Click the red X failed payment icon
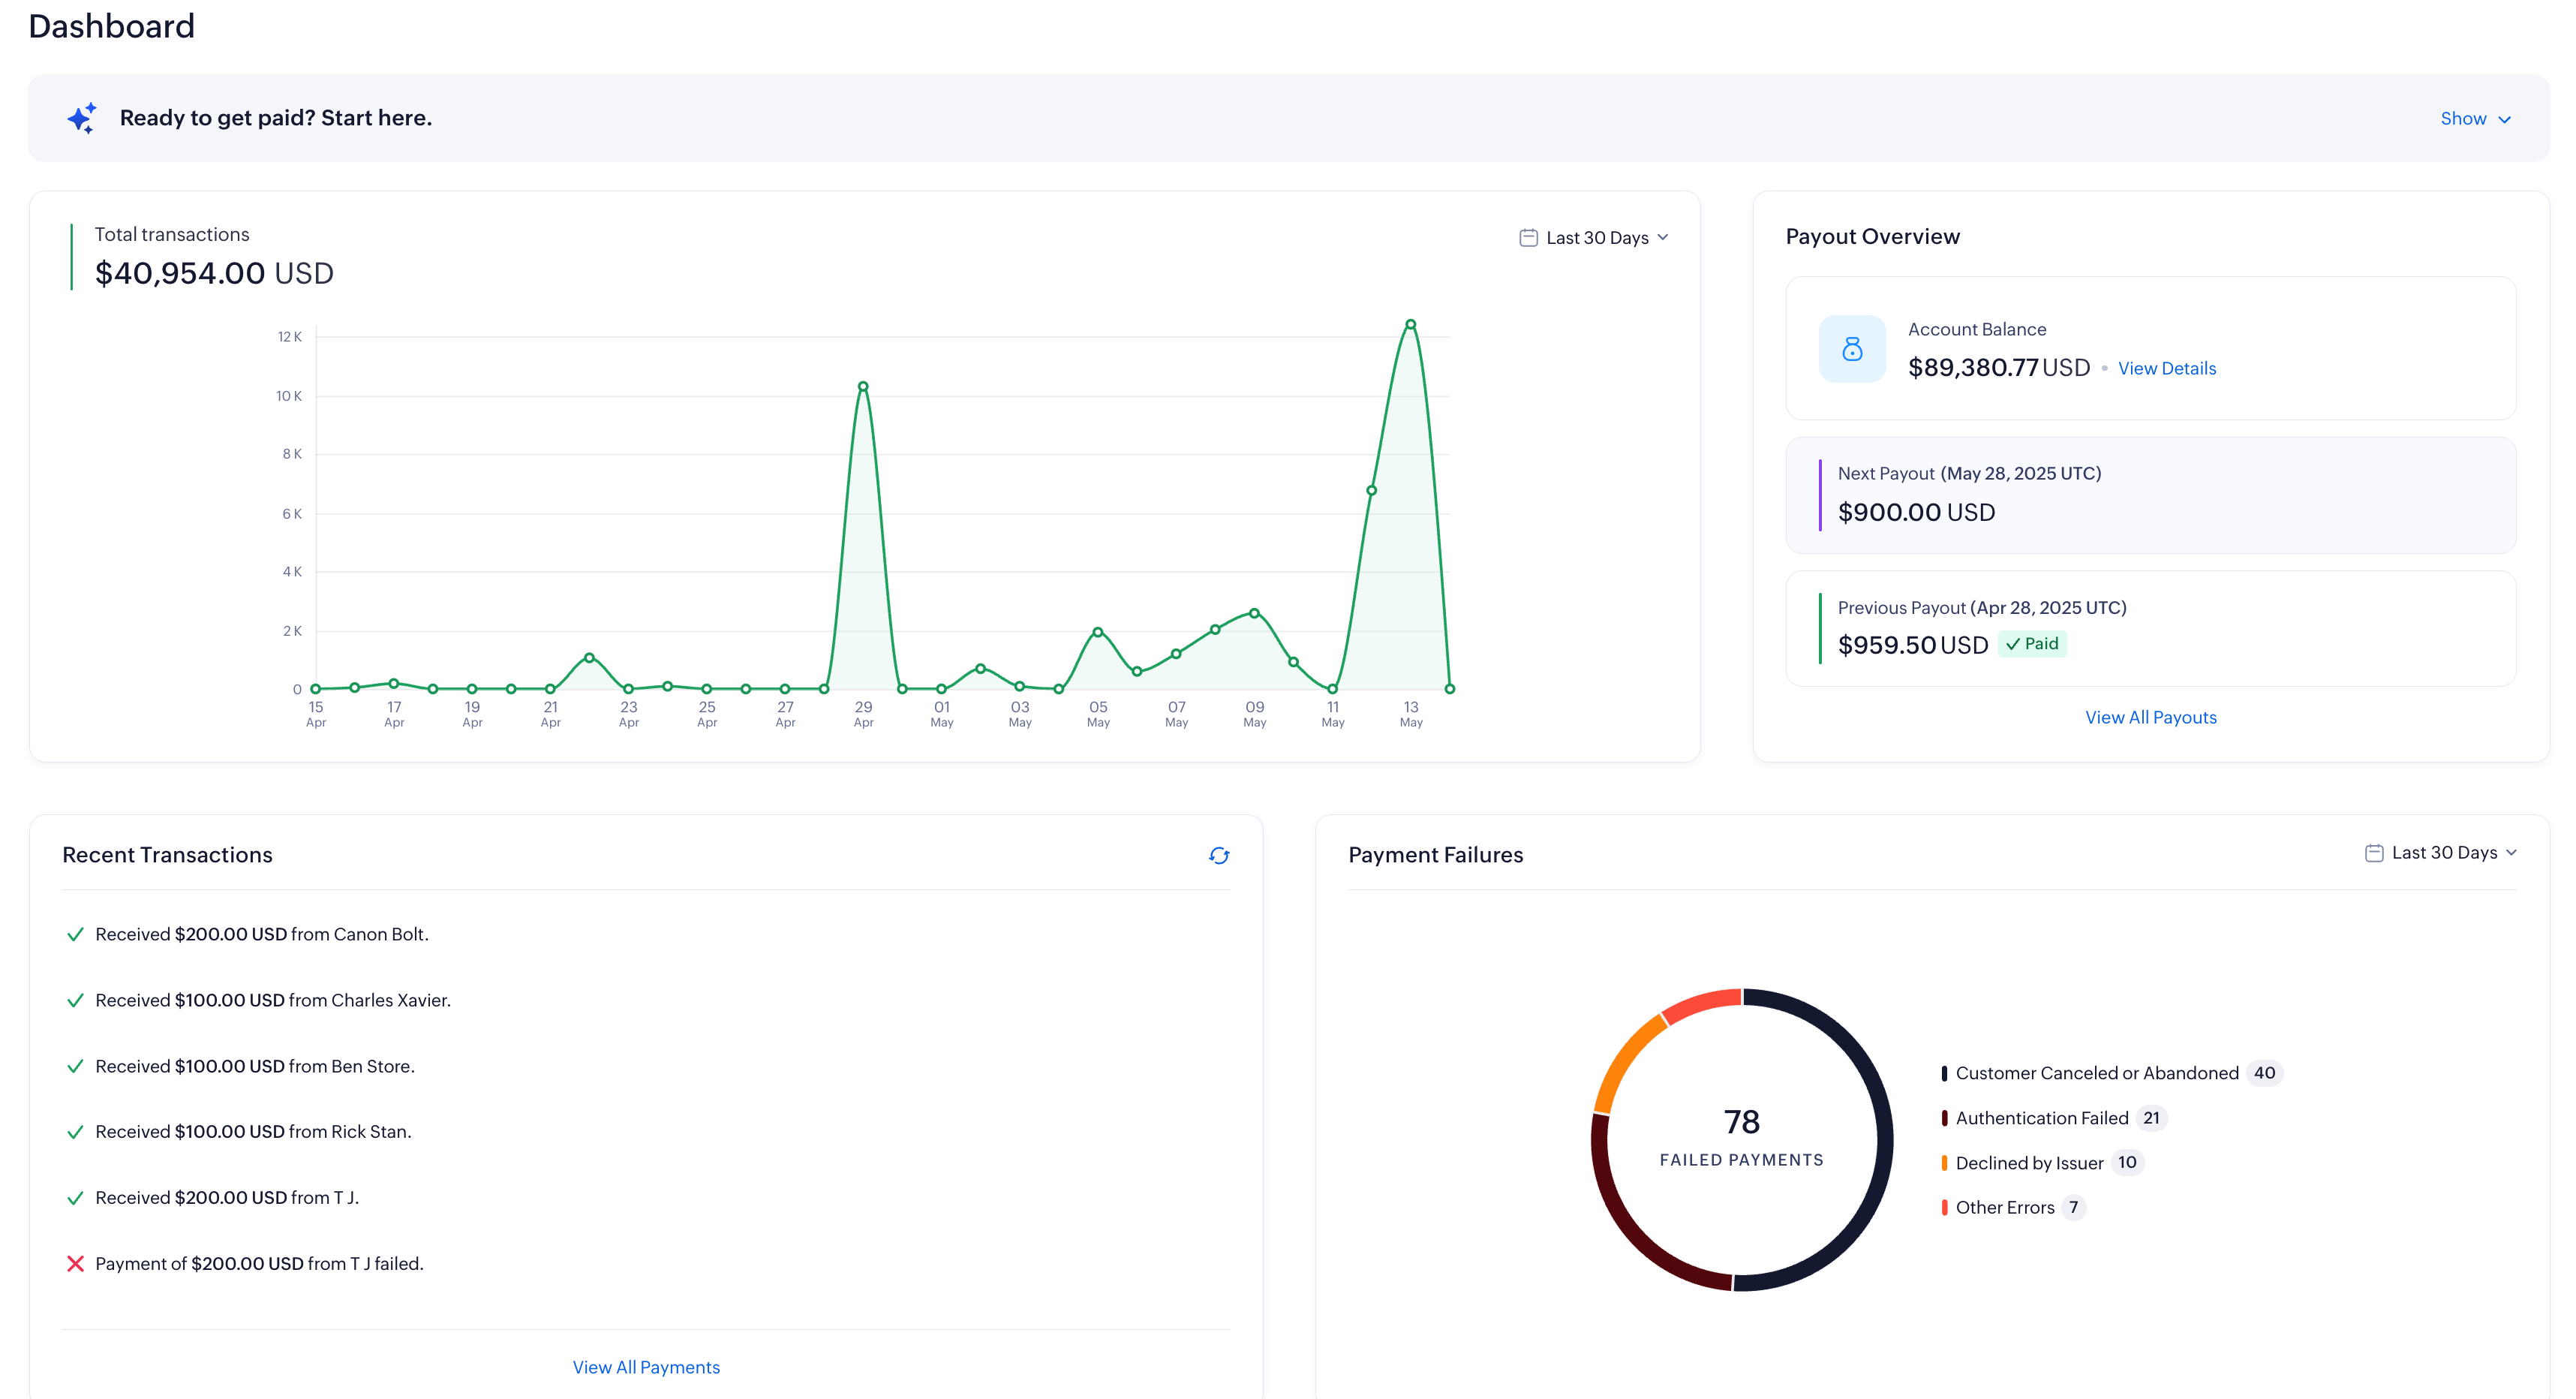 coord(75,1264)
